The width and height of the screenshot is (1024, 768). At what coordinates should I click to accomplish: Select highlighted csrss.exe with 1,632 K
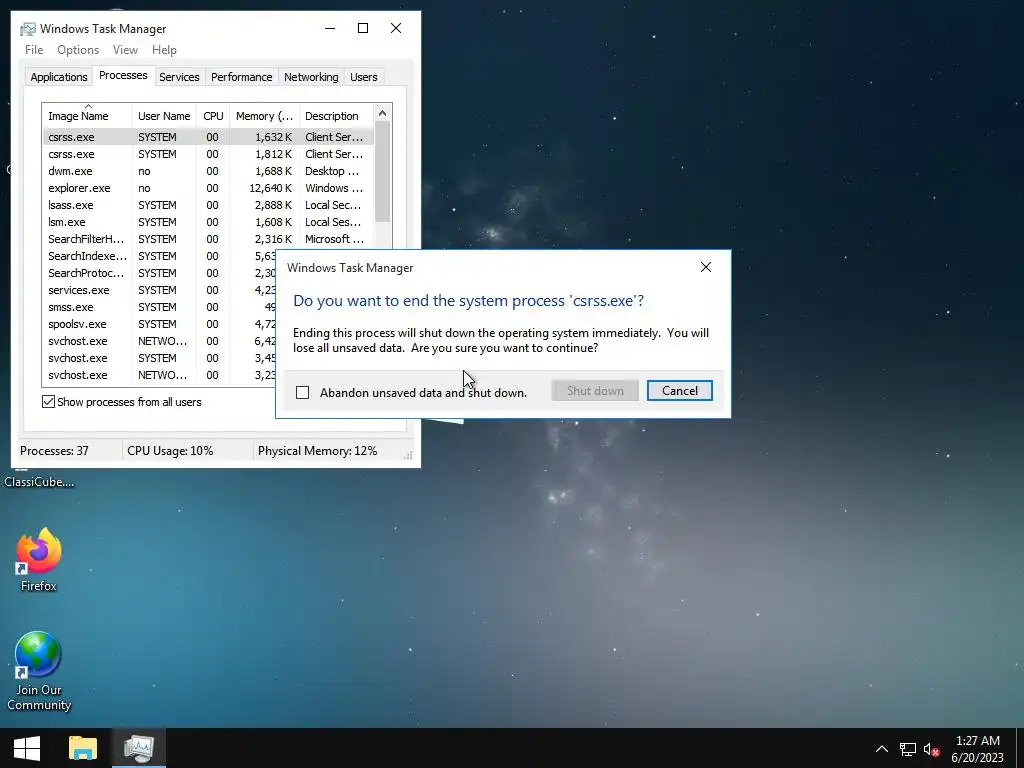point(208,137)
